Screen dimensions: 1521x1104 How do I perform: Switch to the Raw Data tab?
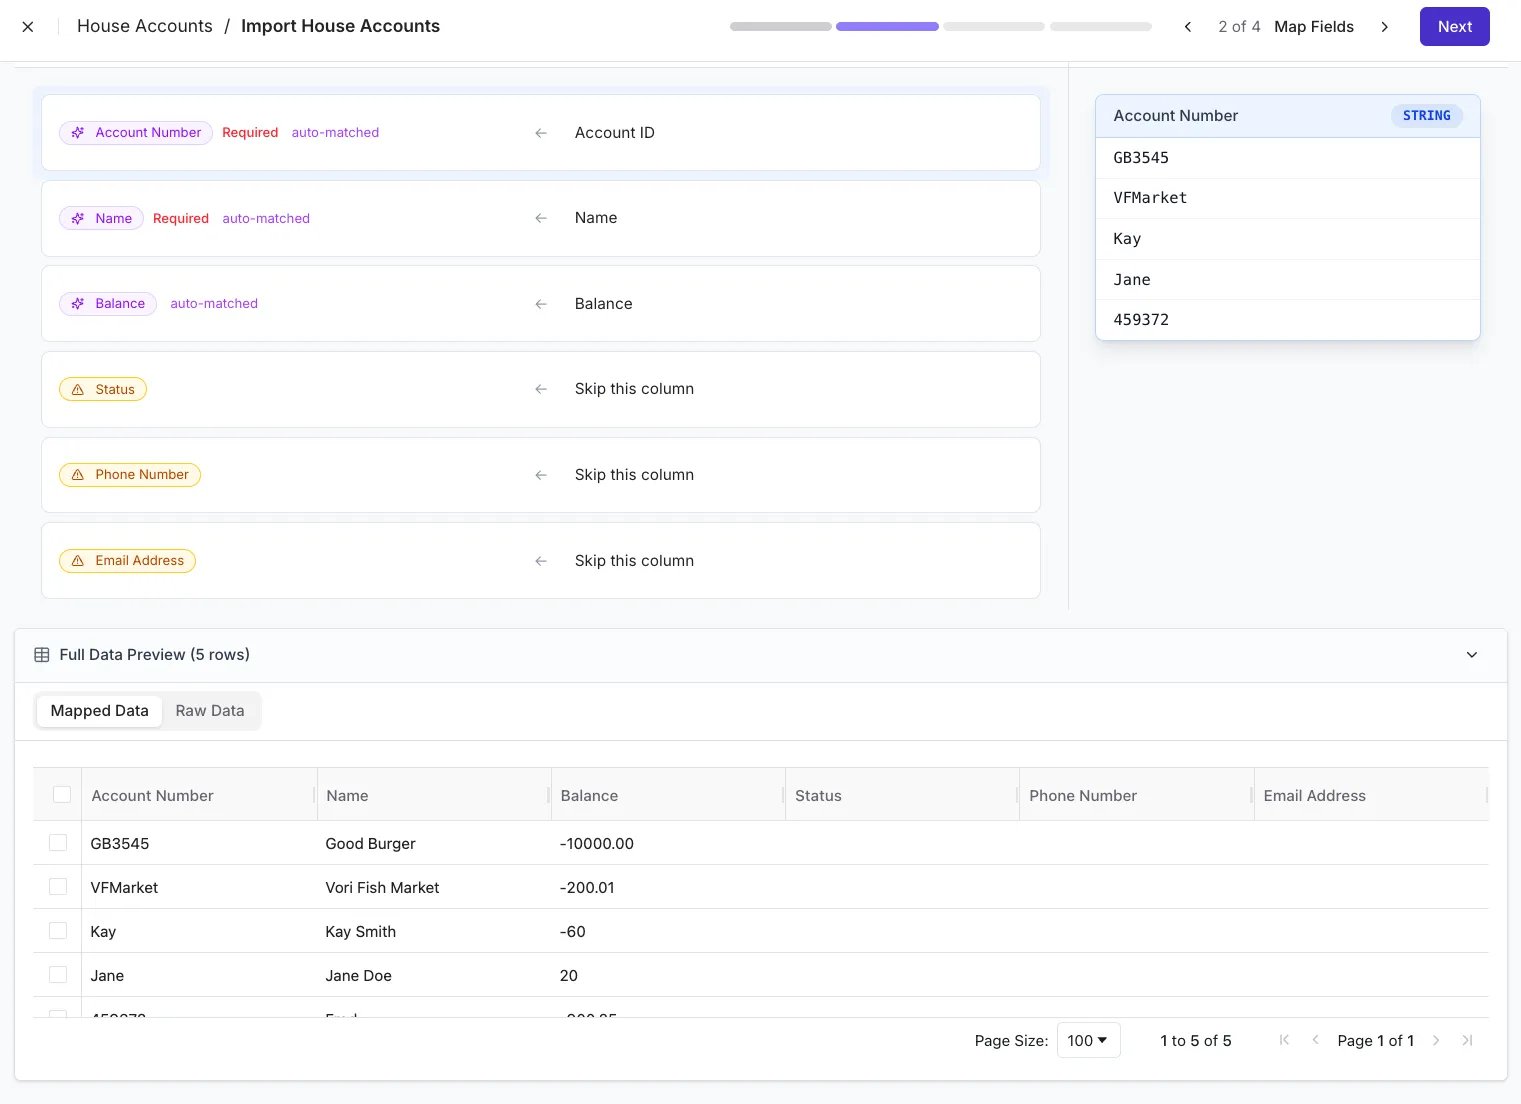(x=210, y=711)
